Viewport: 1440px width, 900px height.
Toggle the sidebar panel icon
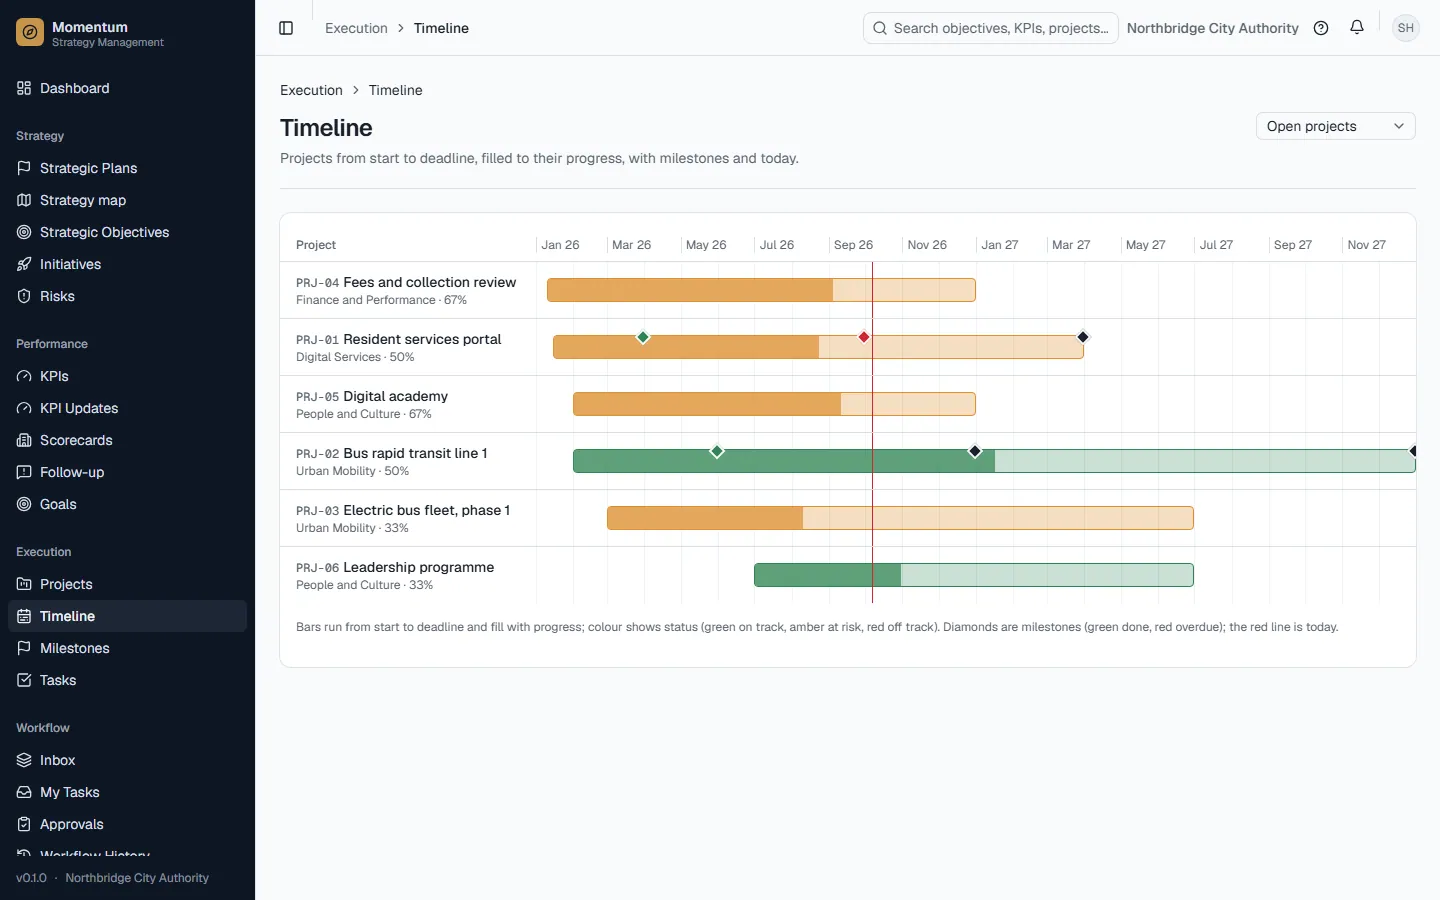pyautogui.click(x=286, y=28)
